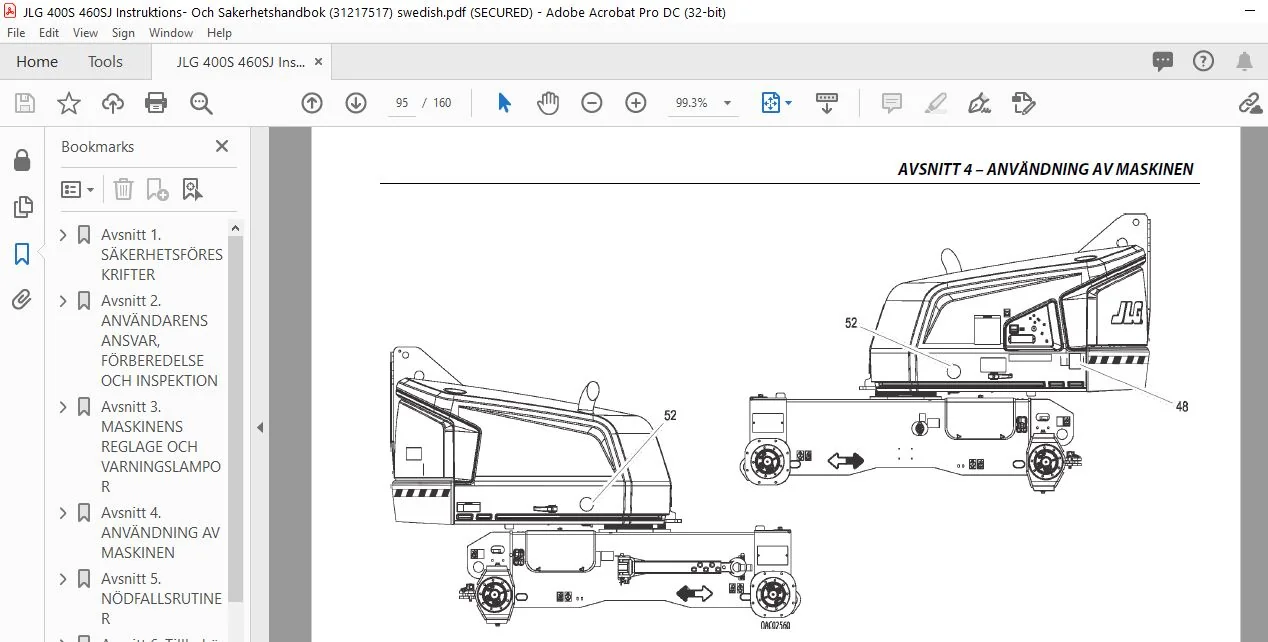Open bookmark Avsnitt 2. ANVÄNDARENS ANSVAR
1268x642 pixels.
(159, 341)
